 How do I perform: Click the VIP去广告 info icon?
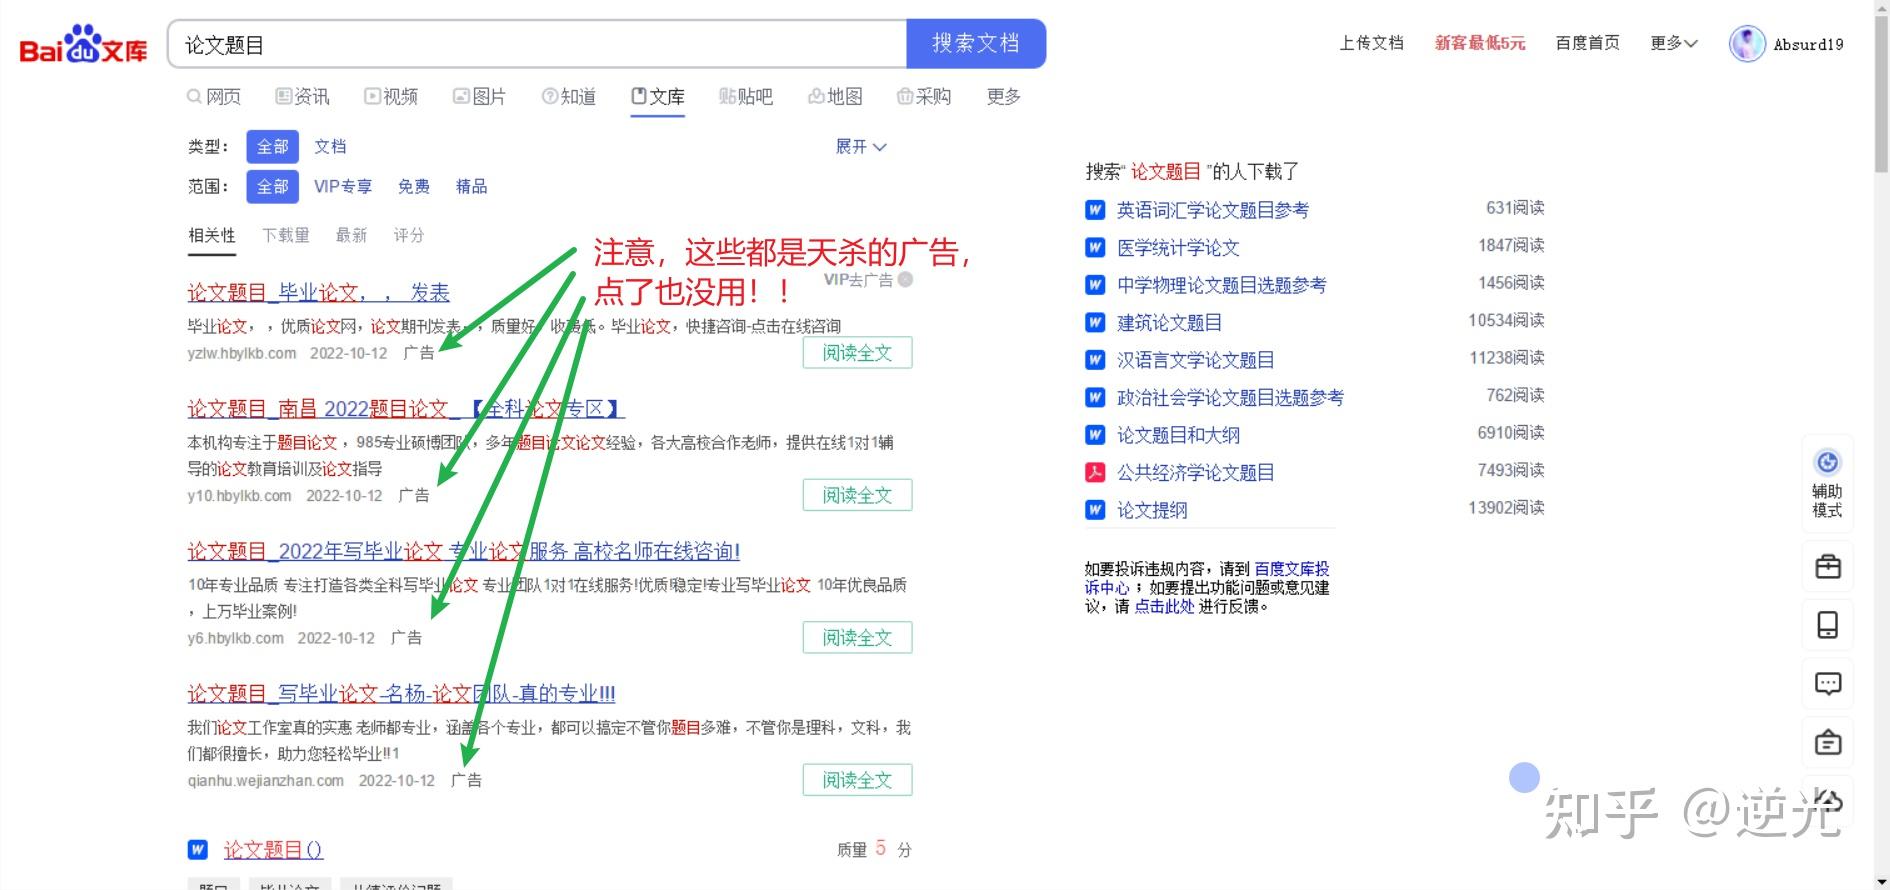tap(905, 280)
